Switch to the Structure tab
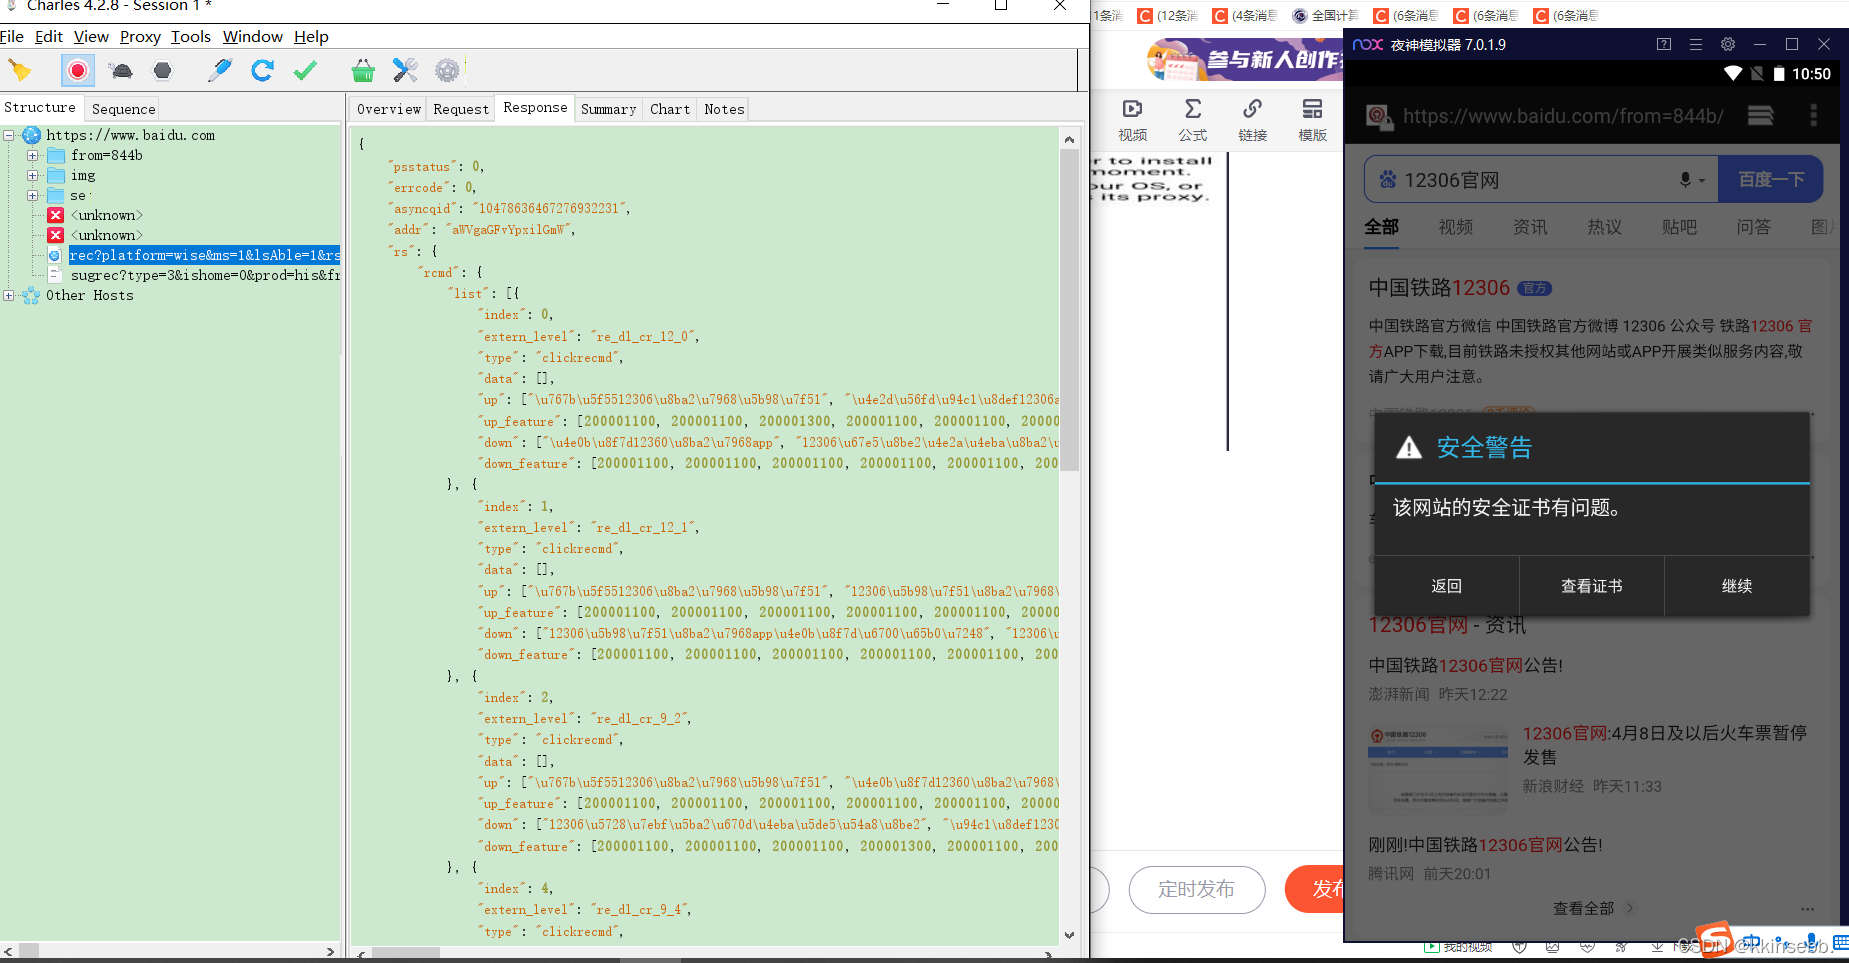 coord(40,108)
